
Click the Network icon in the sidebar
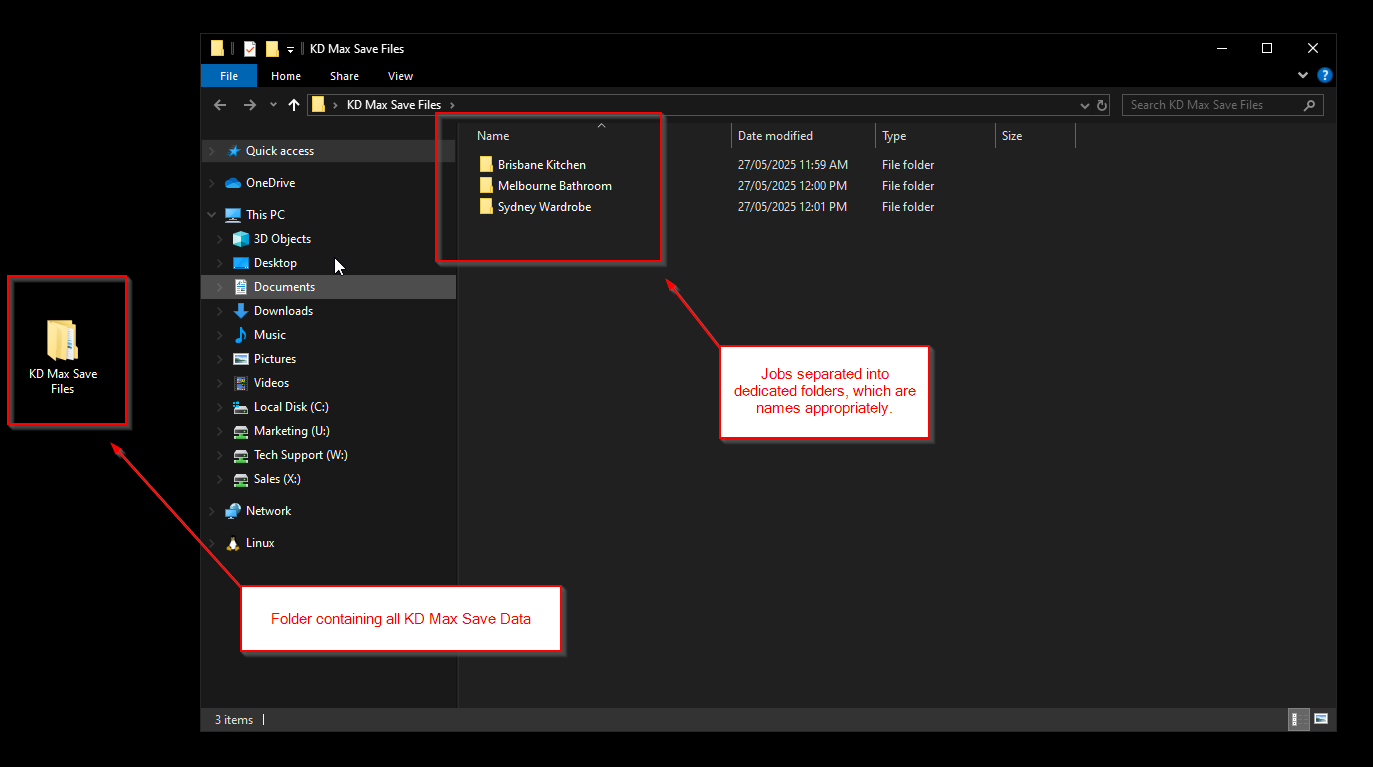pyautogui.click(x=233, y=511)
